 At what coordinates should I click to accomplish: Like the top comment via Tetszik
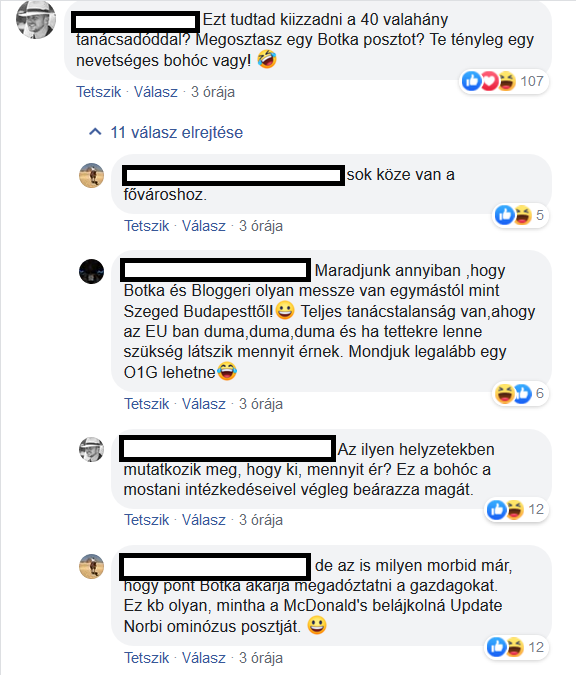point(99,92)
